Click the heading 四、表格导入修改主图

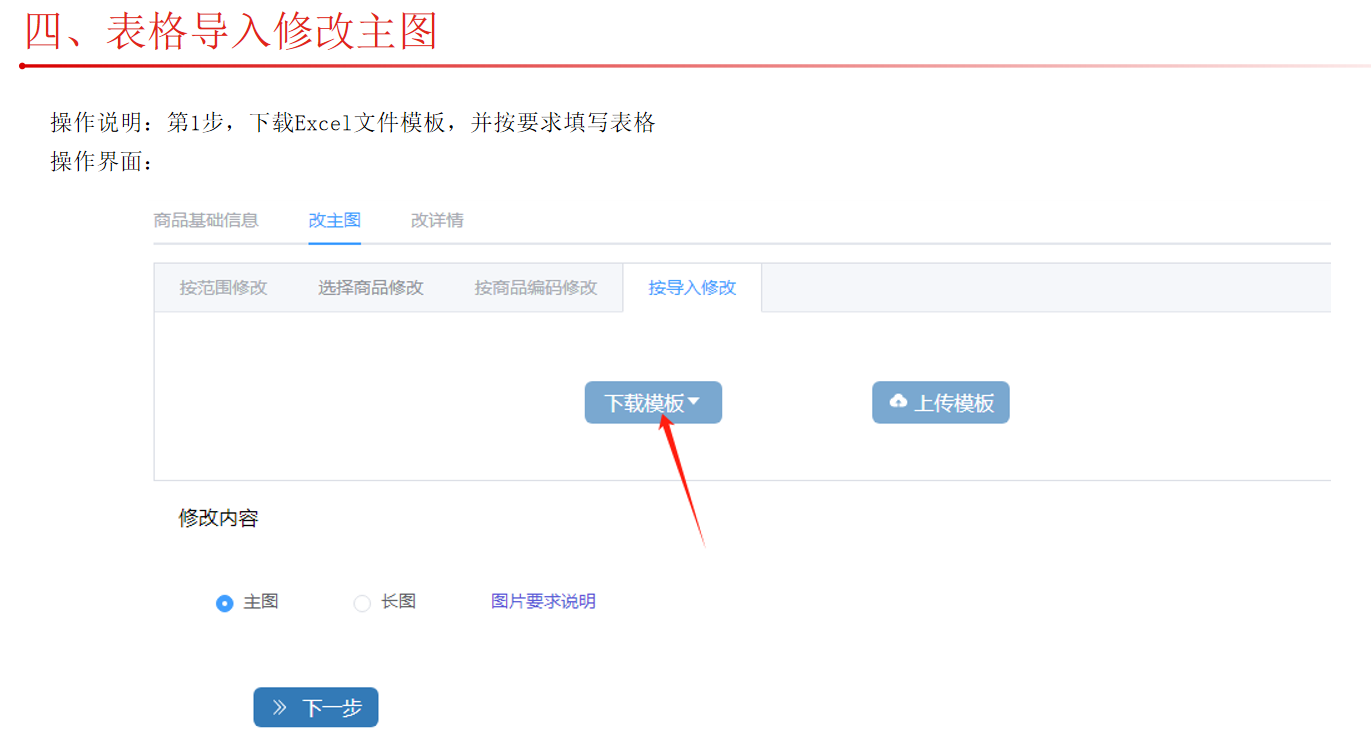pos(231,32)
